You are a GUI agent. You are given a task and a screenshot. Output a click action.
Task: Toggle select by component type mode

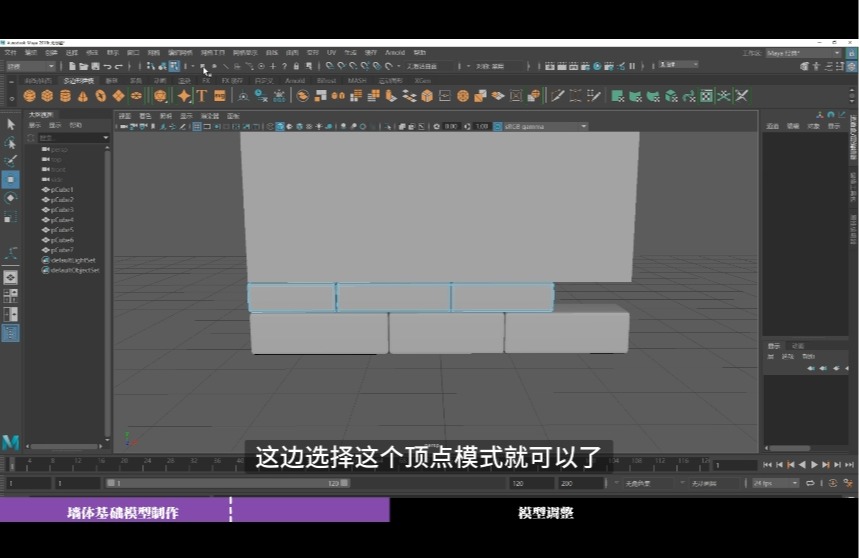click(x=174, y=66)
